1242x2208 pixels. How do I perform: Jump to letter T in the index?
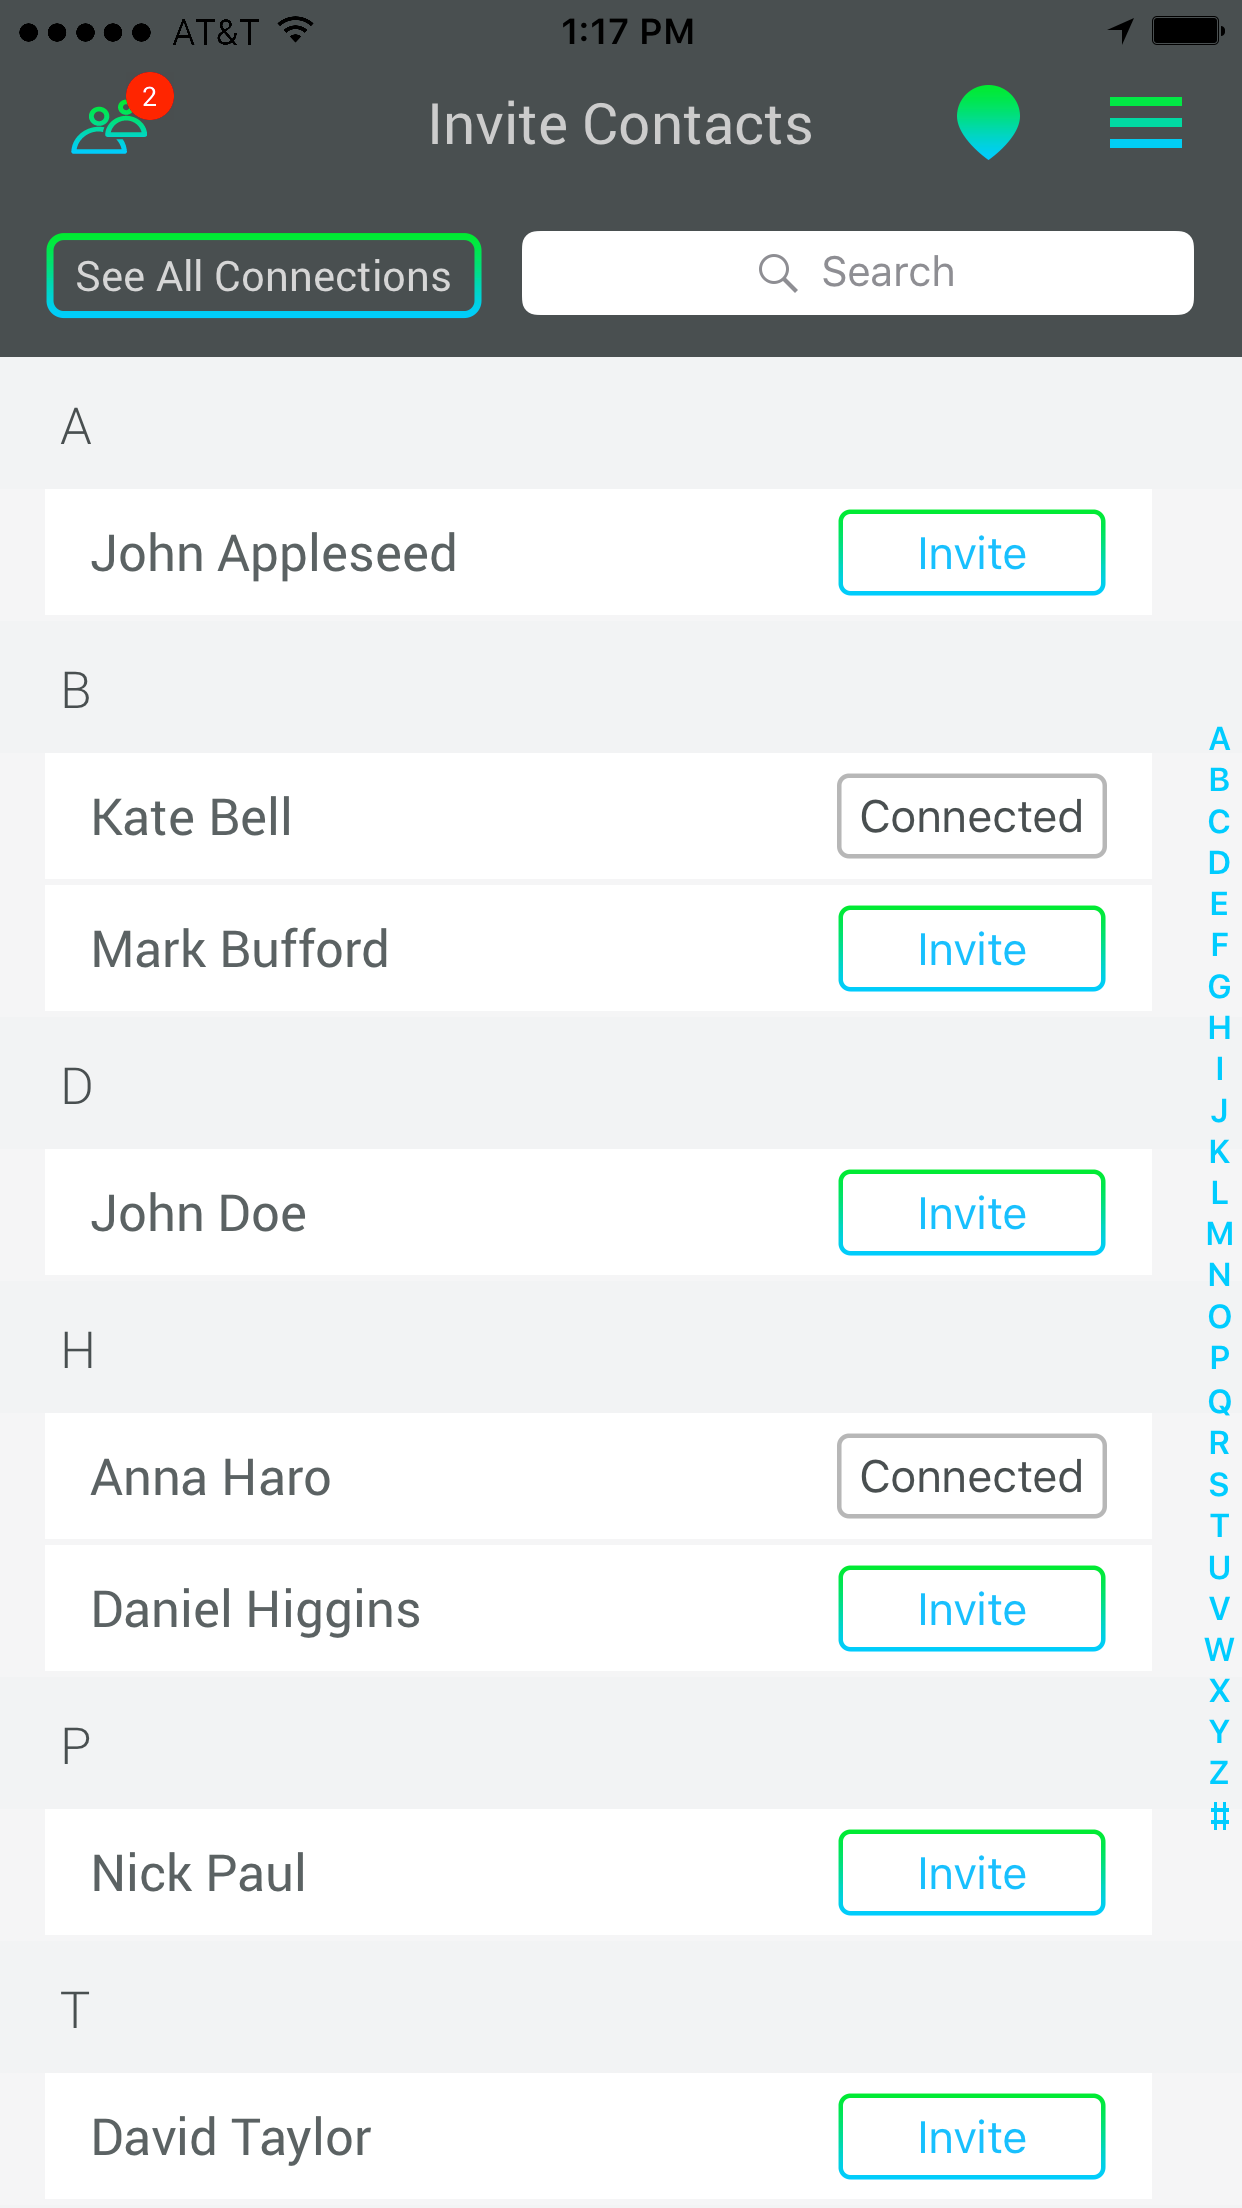[1219, 1526]
